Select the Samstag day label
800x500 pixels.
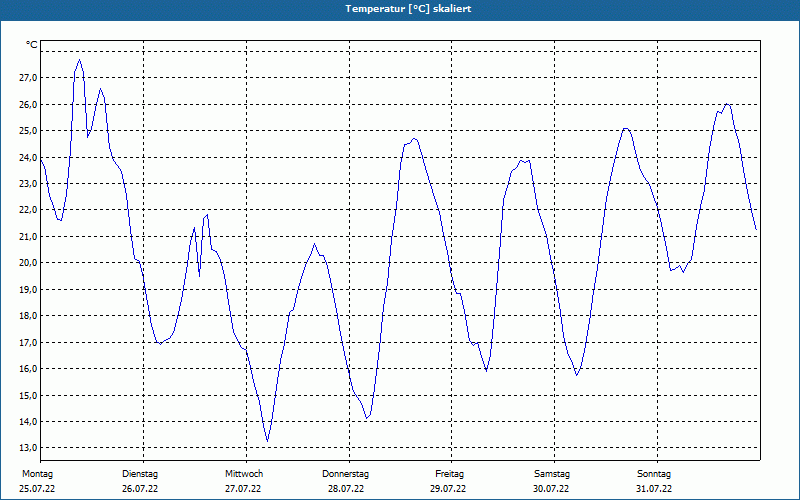552,474
